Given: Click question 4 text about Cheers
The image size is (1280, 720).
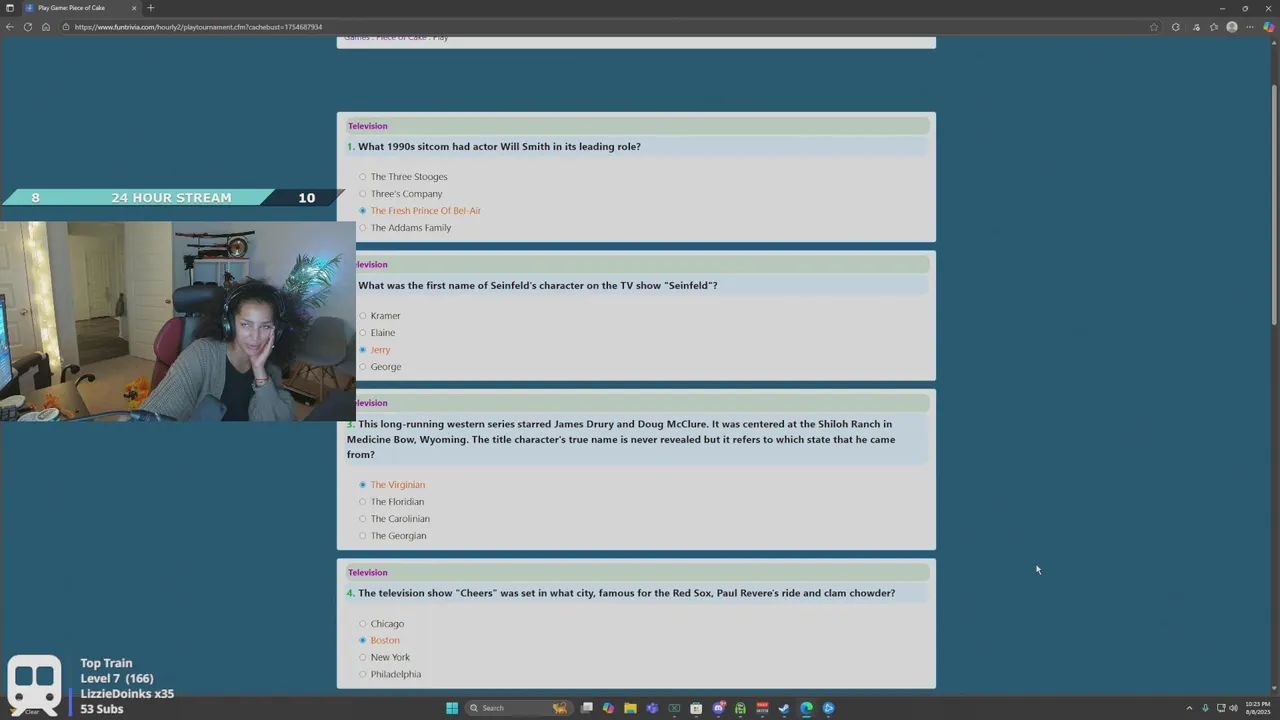Looking at the screenshot, I should [x=626, y=593].
